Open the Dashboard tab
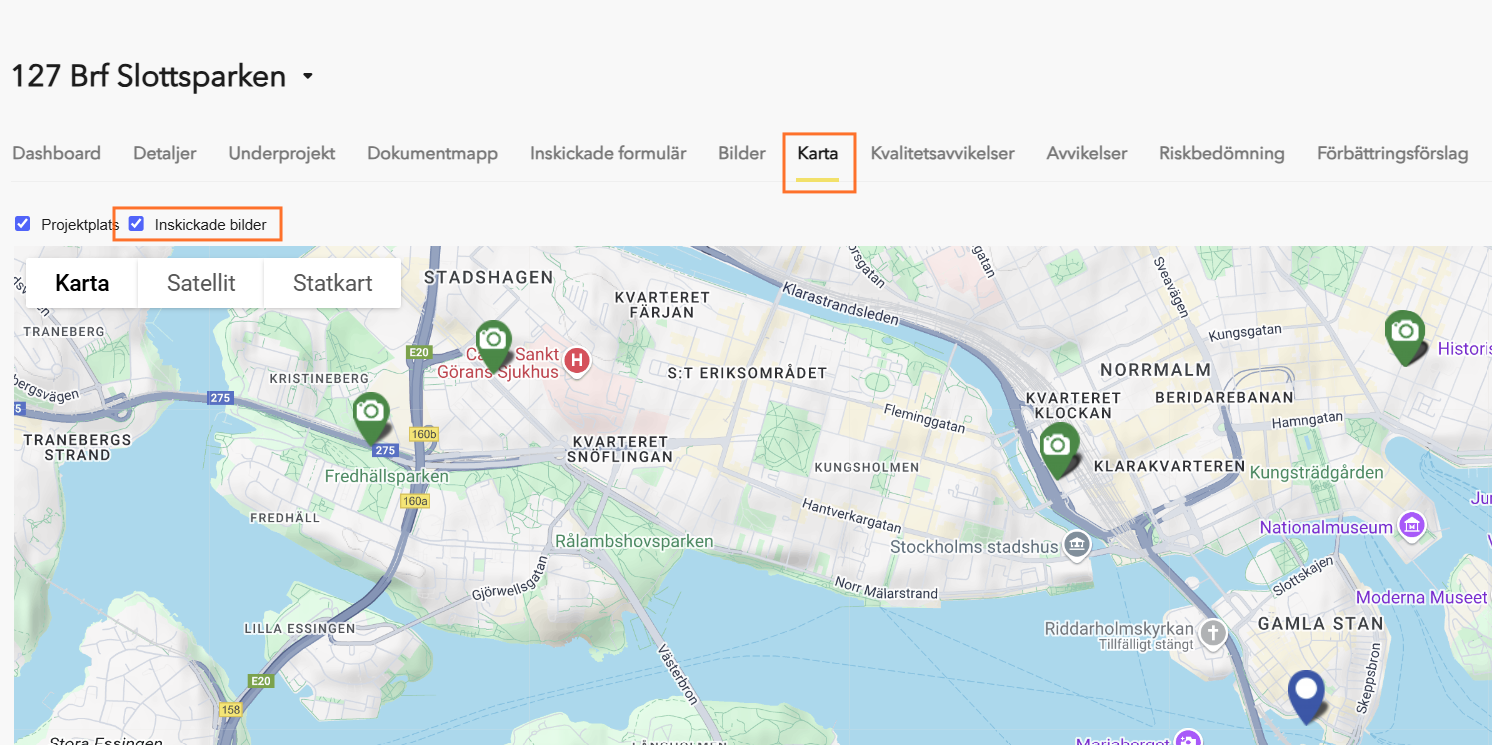 click(56, 153)
